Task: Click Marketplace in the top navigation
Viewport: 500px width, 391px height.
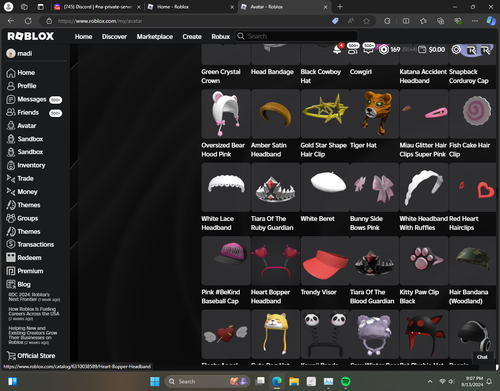Action: (155, 36)
